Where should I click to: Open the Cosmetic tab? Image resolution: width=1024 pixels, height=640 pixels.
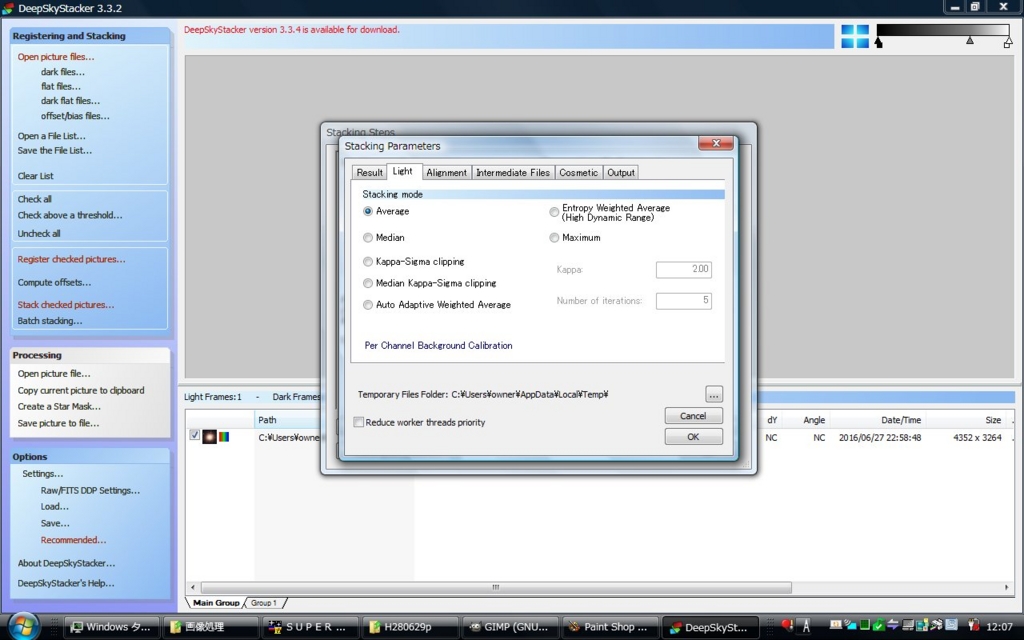[578, 172]
